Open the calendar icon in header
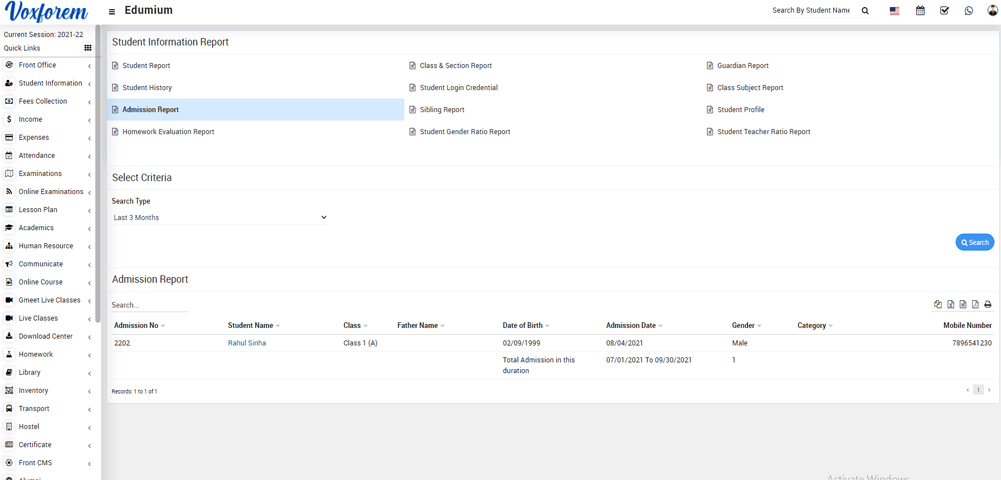Viewport: 1001px width, 480px height. tap(920, 11)
